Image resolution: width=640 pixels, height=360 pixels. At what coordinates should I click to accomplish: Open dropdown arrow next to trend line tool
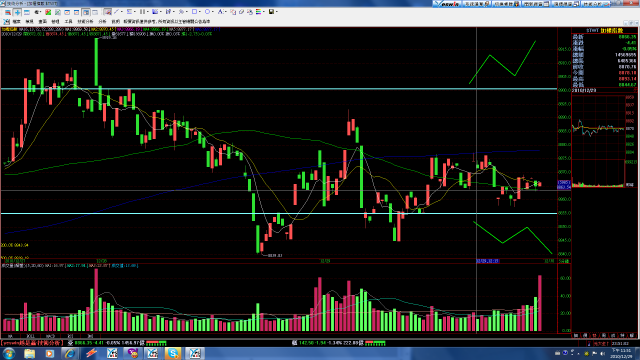click(122, 12)
